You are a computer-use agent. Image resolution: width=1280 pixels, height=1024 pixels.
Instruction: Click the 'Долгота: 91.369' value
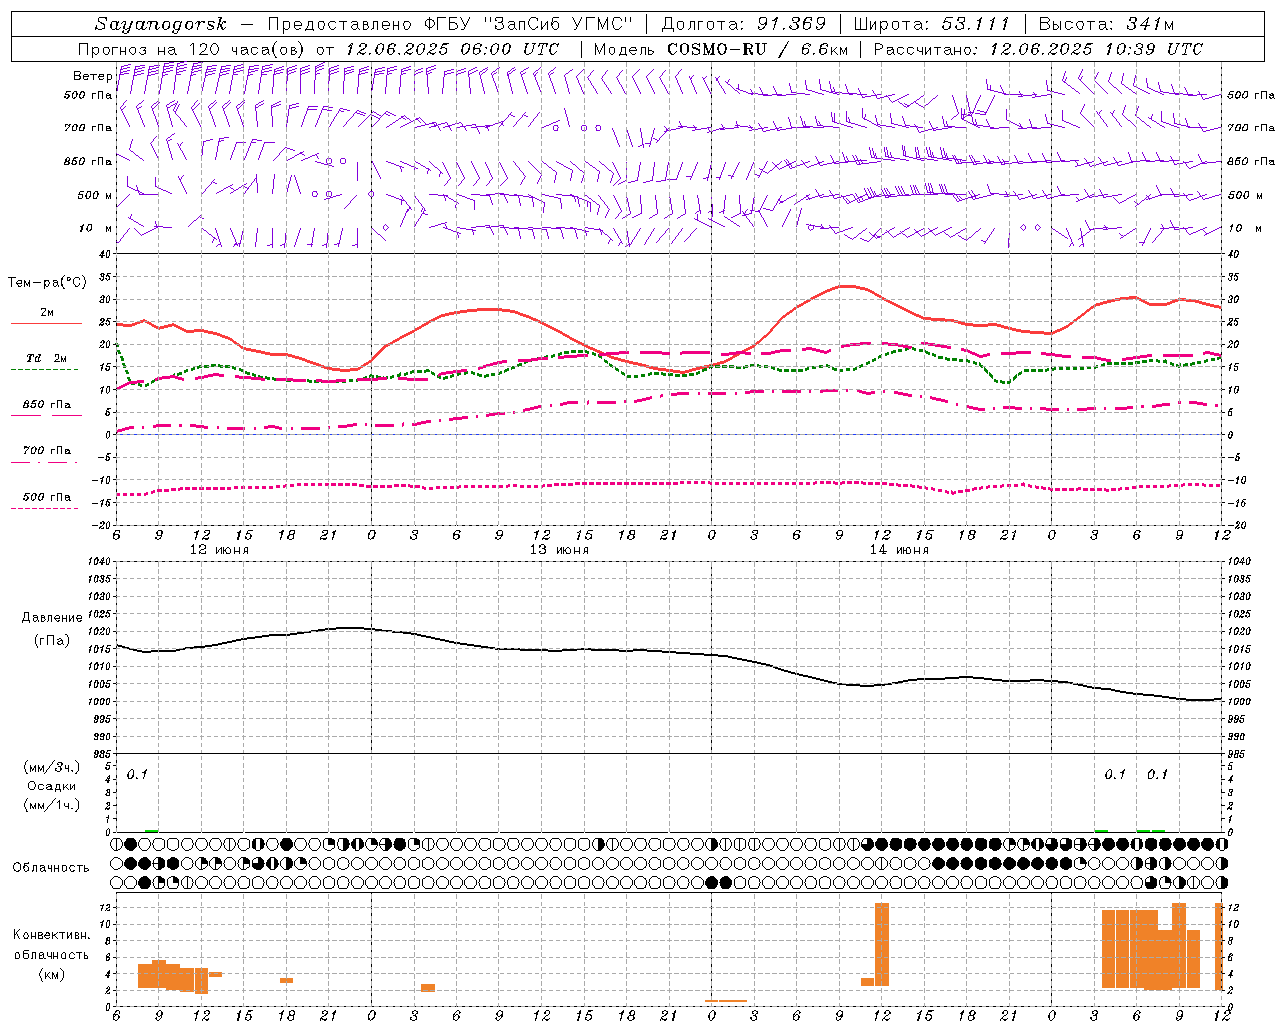[x=744, y=24]
